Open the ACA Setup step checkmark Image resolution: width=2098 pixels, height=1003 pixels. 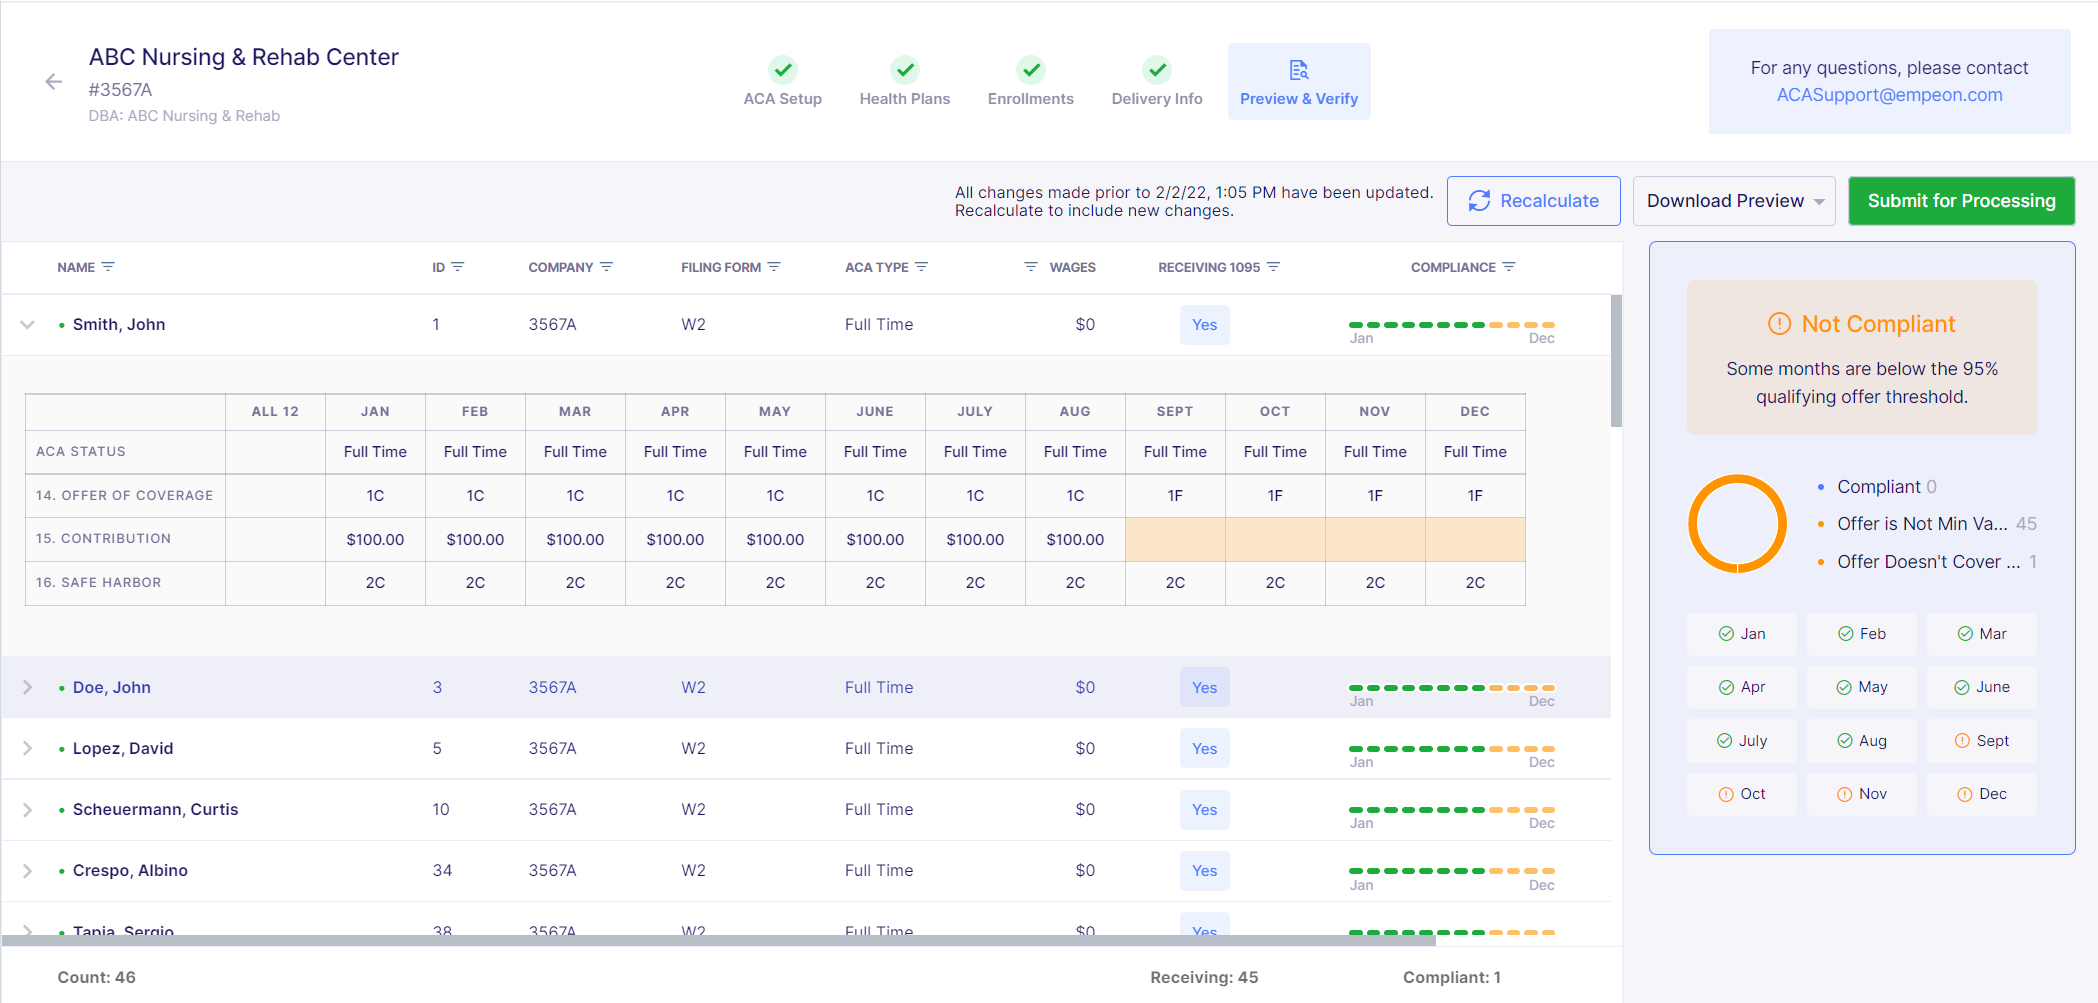click(x=783, y=70)
